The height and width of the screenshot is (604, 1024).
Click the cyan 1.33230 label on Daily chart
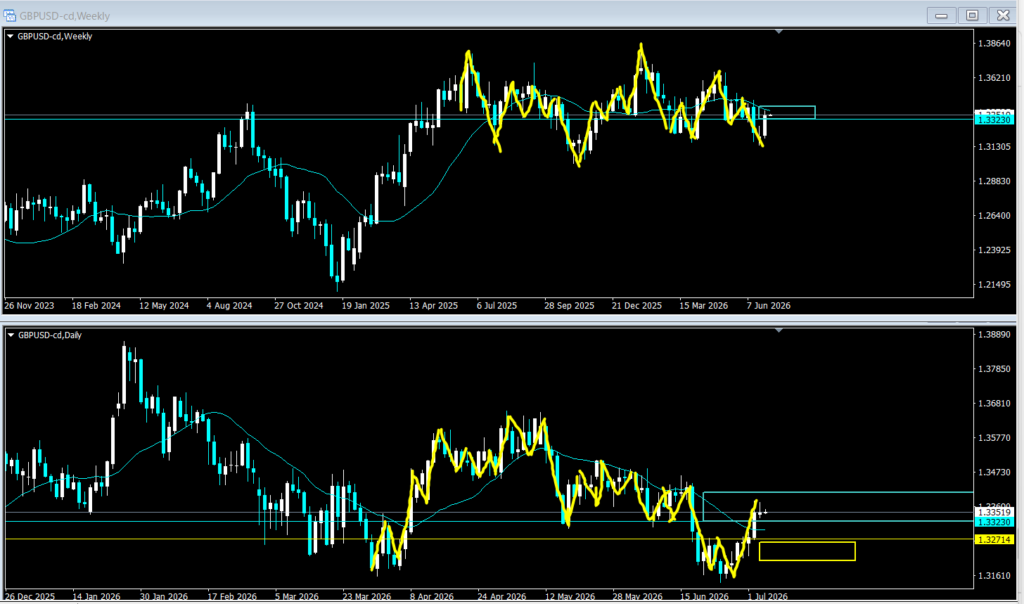(x=994, y=522)
